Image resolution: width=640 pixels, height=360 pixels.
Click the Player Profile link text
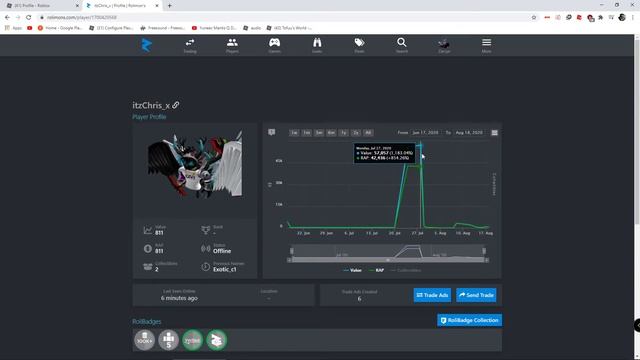click(x=149, y=117)
